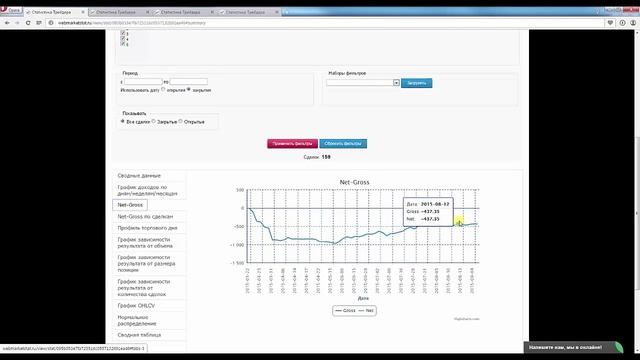
Task: Go back with the browser back arrow
Action: (x=7, y=23)
